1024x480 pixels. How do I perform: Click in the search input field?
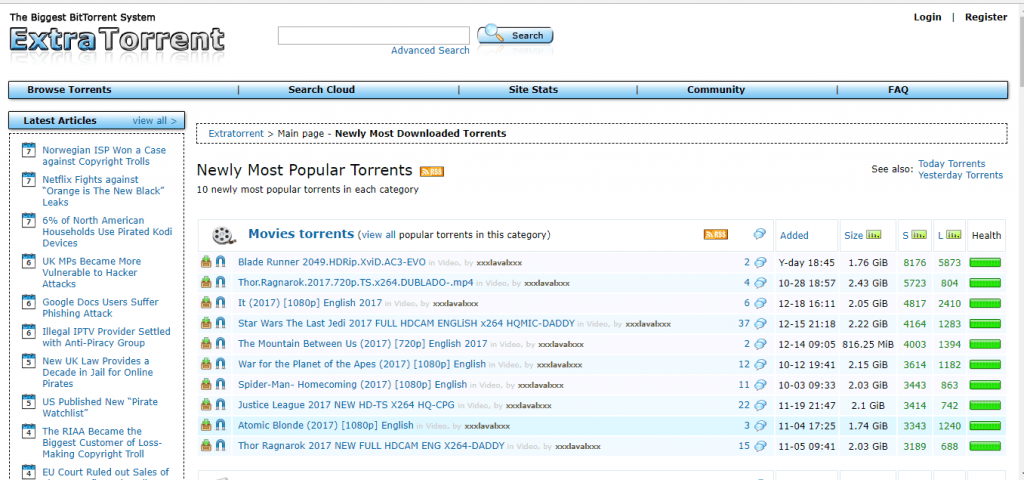tap(374, 35)
